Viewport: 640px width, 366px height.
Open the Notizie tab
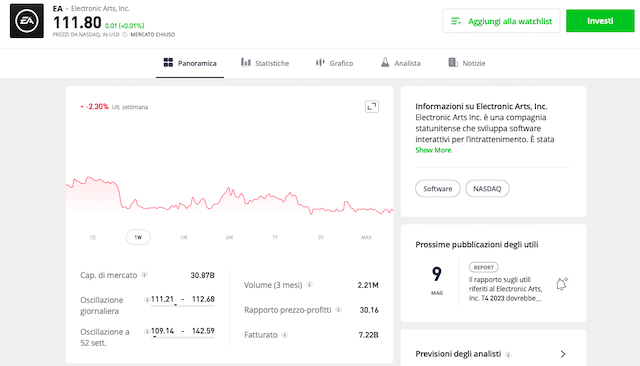467,63
